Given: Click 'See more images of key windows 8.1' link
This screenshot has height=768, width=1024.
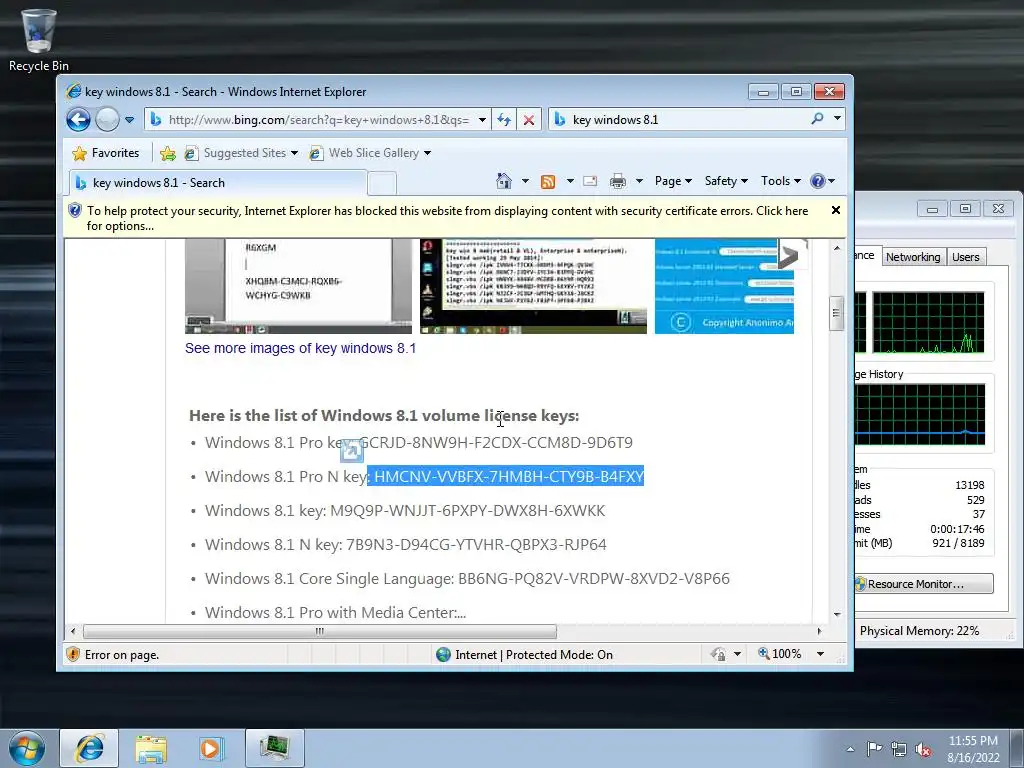Looking at the screenshot, I should click(300, 348).
